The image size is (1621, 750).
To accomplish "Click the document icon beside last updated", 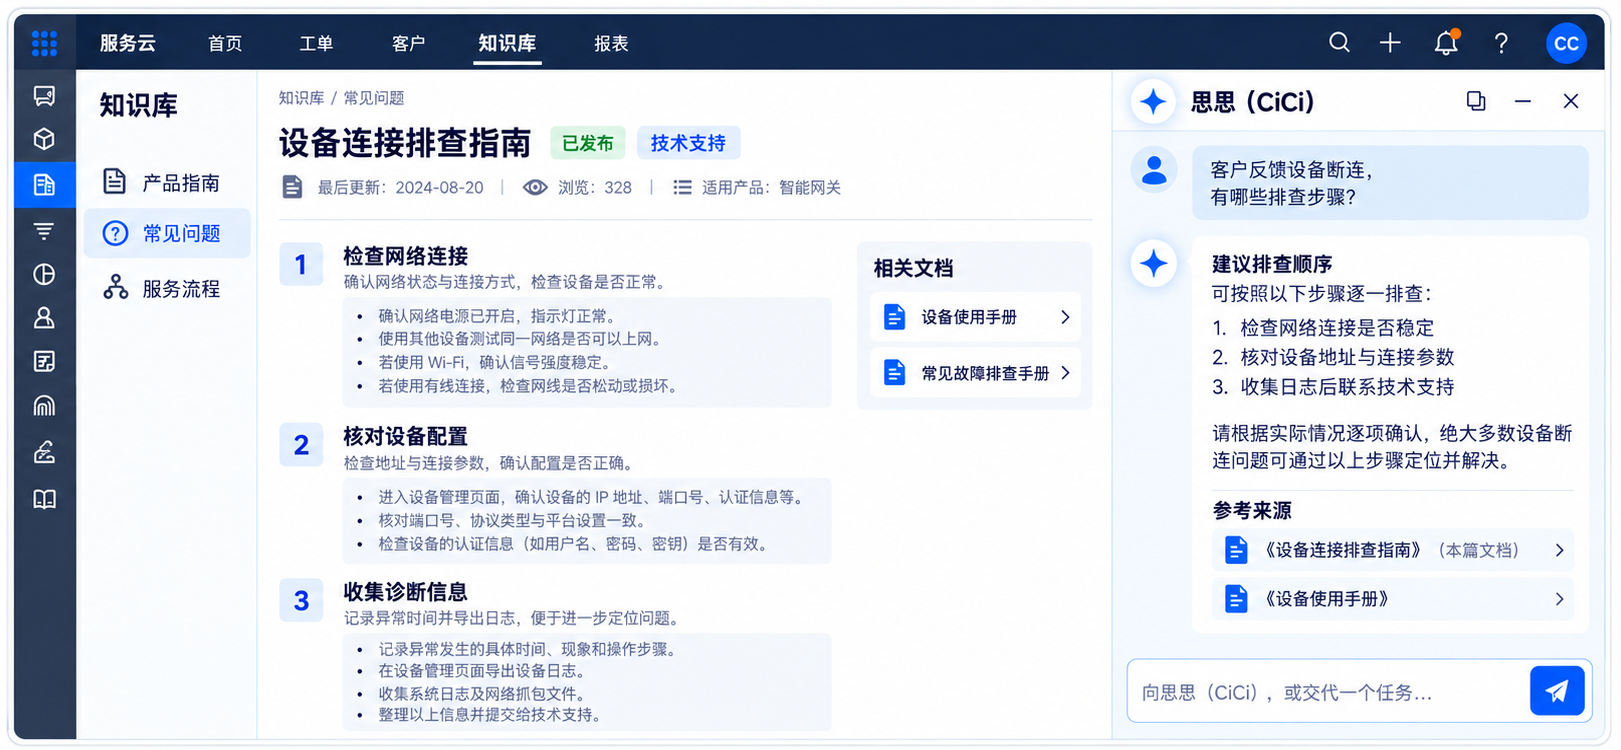I will click(292, 187).
